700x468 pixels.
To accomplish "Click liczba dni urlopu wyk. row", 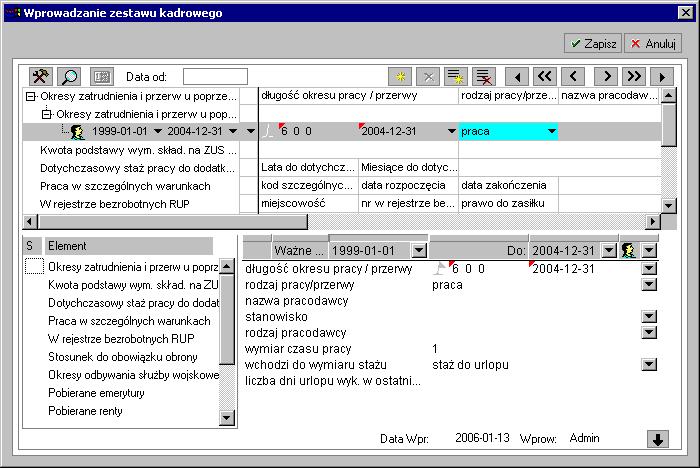I will (x=333, y=381).
